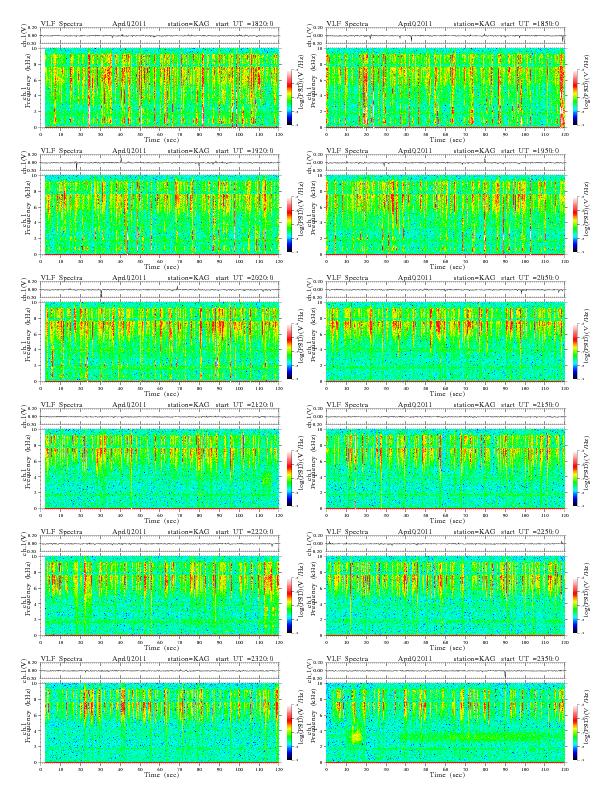Select the color scale beside the 1950 spectrogram
Screen dimensions: 612x792
[575, 224]
